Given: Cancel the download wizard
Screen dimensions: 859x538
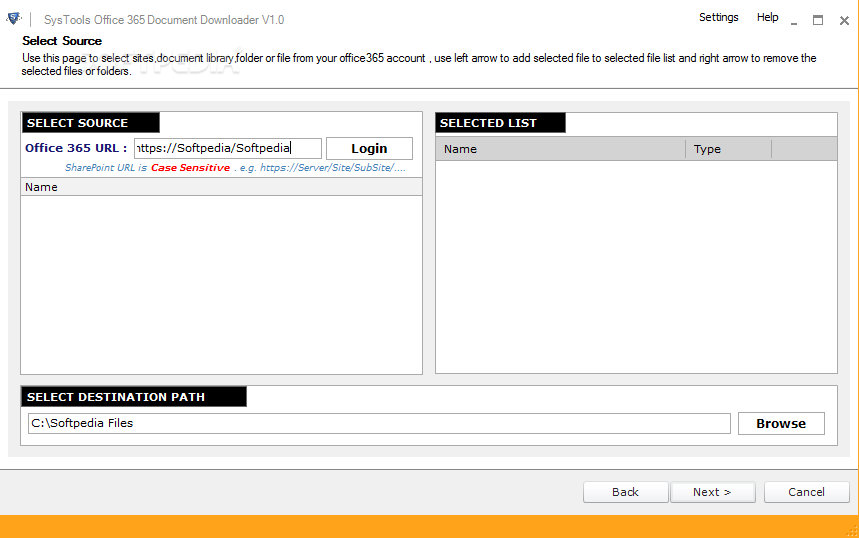Looking at the screenshot, I should (806, 492).
